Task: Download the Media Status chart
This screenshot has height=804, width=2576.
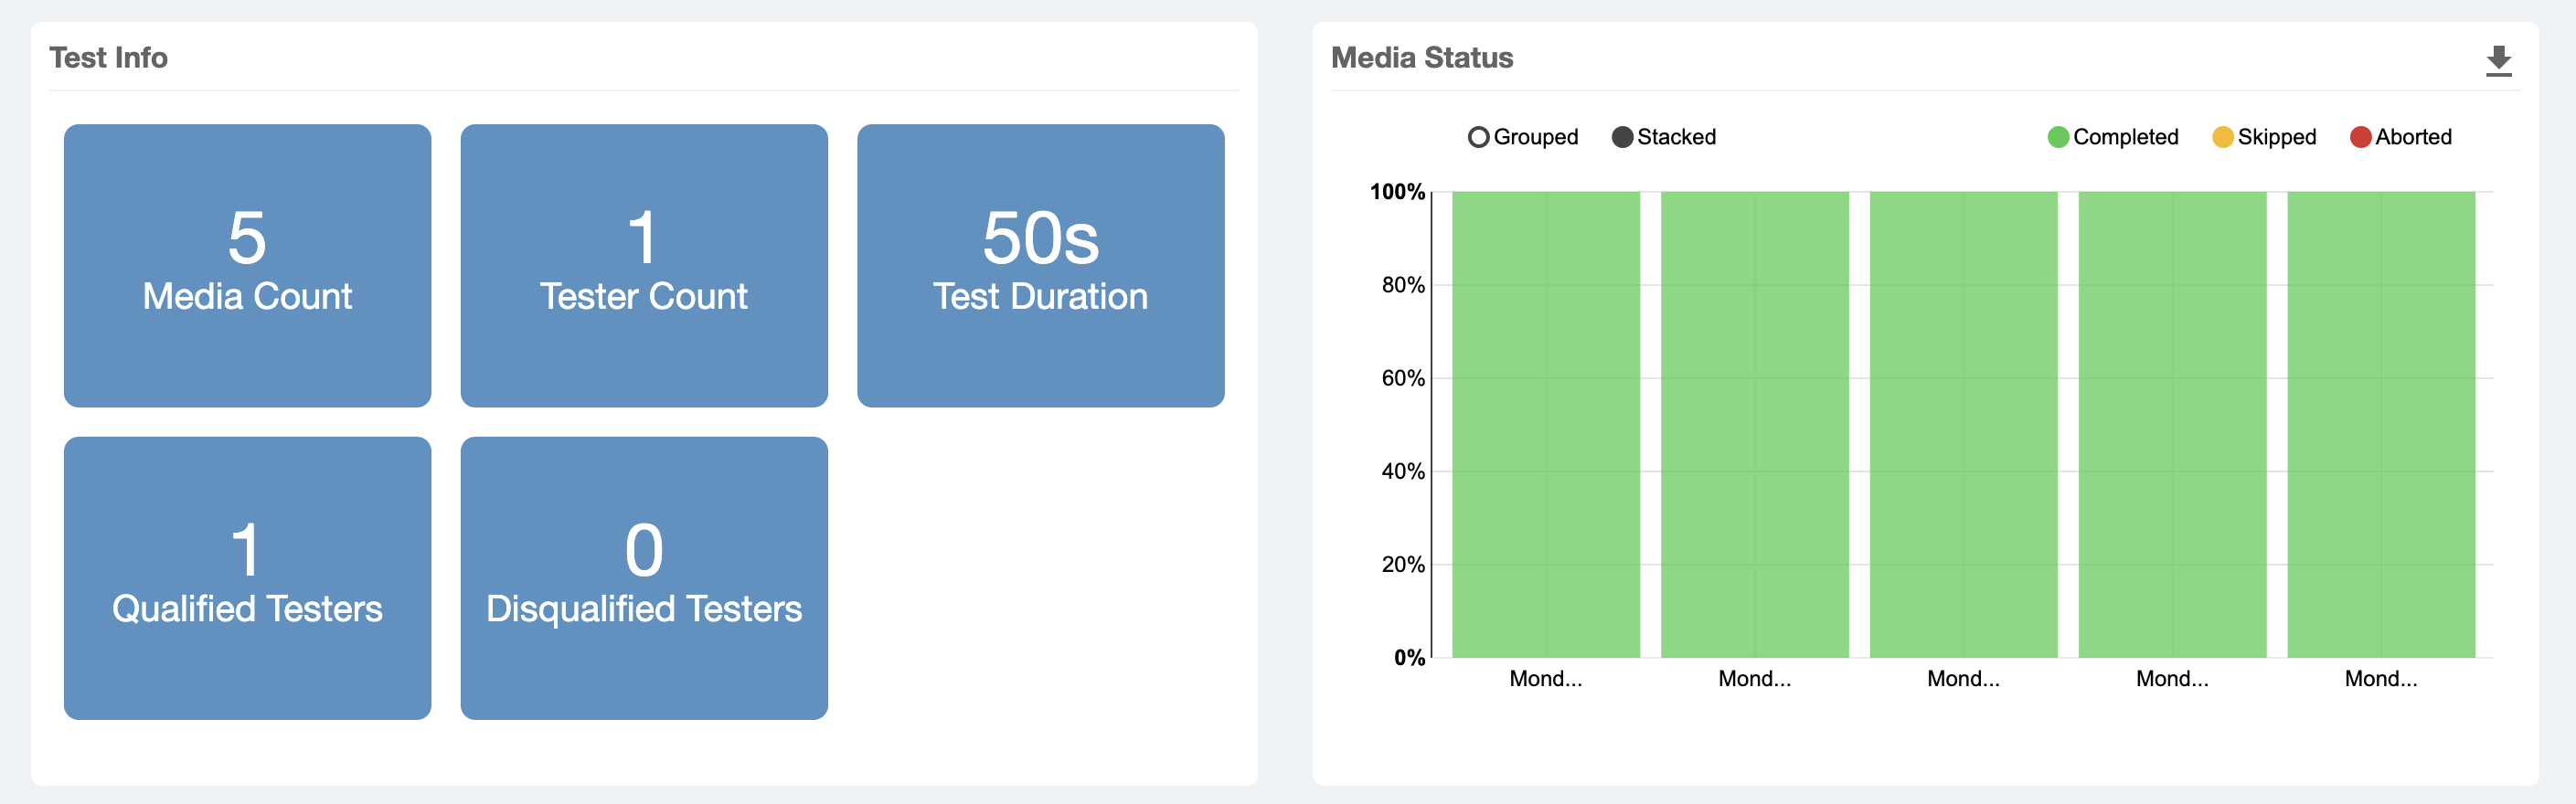Action: [x=2498, y=61]
